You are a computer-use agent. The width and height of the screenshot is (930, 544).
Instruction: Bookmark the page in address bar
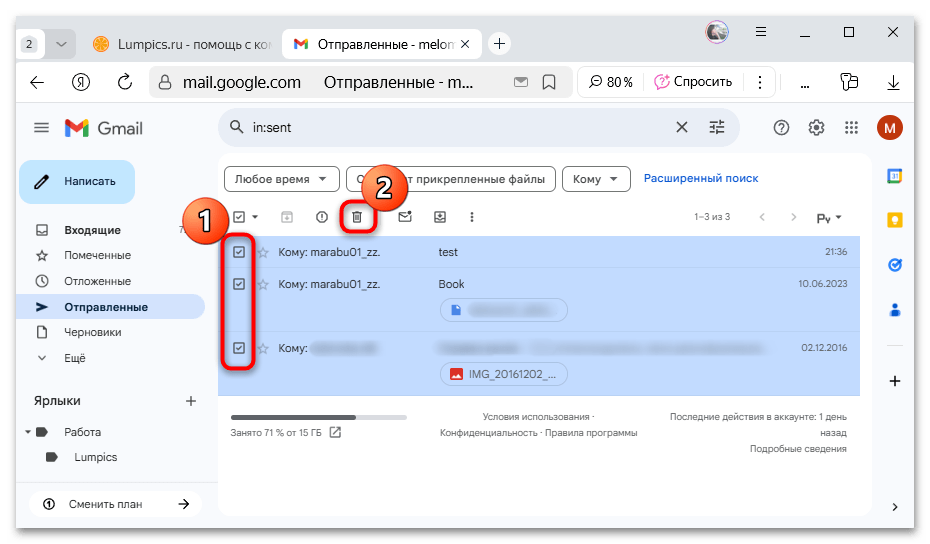point(549,82)
